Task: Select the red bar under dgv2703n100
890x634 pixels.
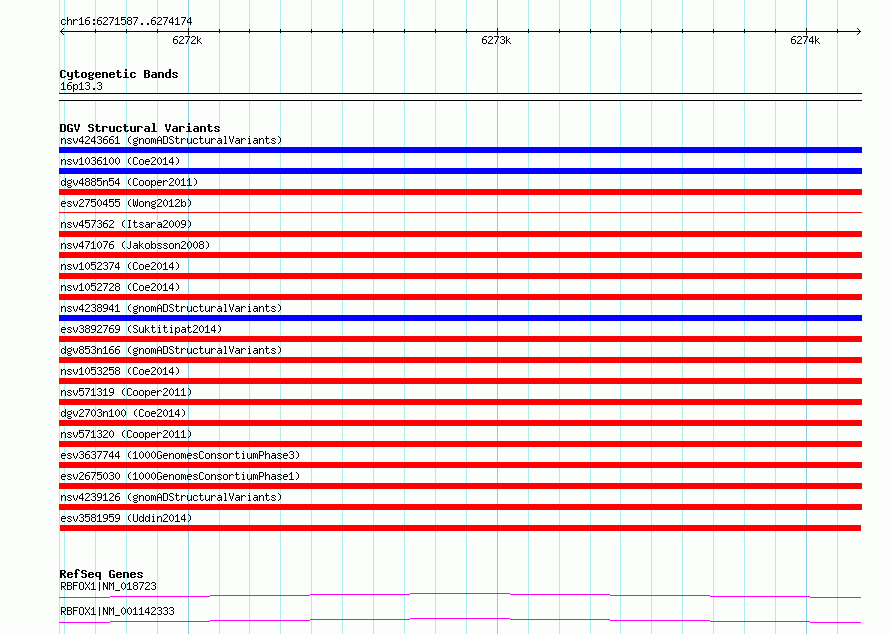Action: (460, 423)
